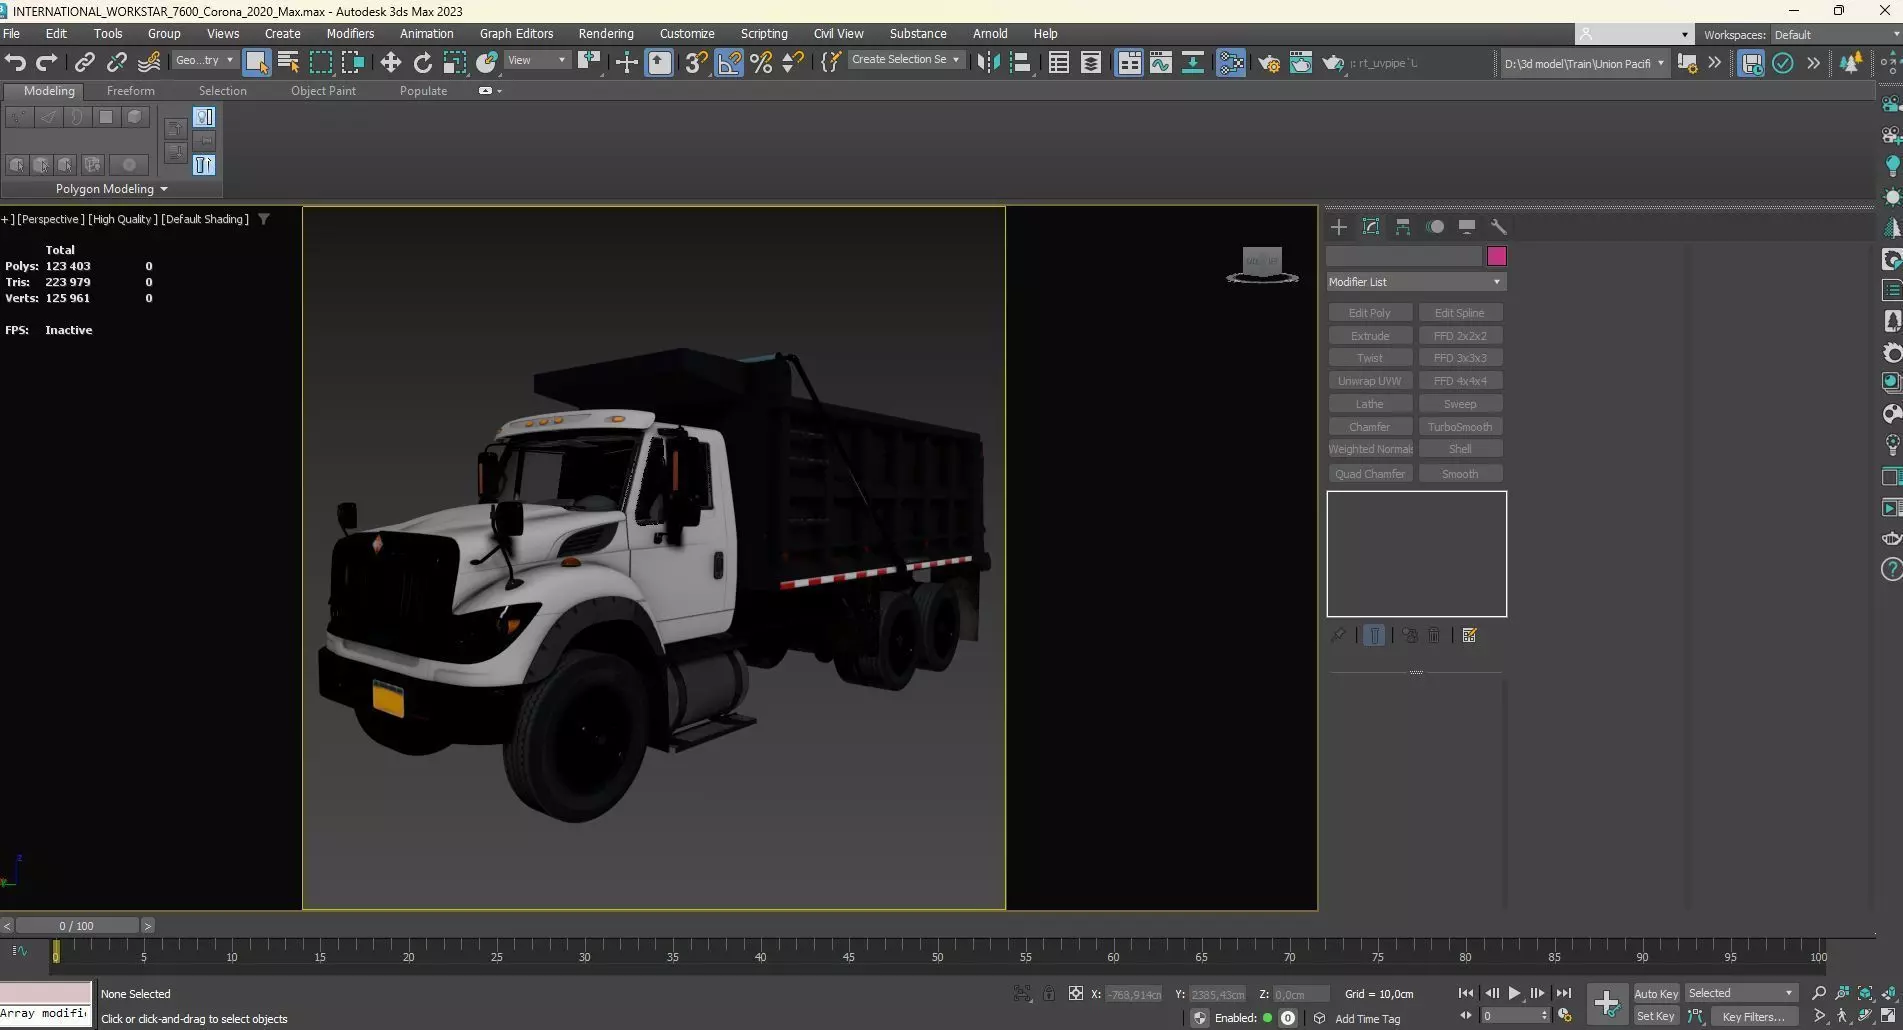Activate Select and Scale tool
1903x1030 pixels.
(x=455, y=62)
